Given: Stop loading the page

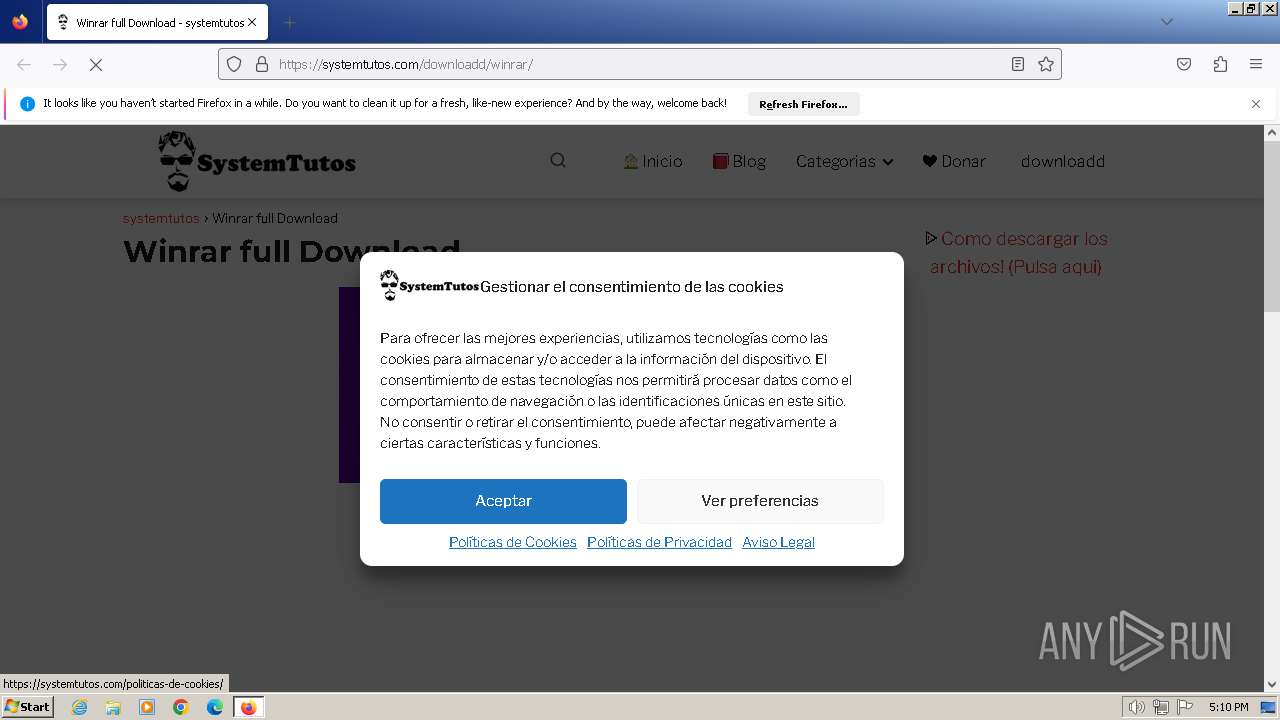Looking at the screenshot, I should click(96, 64).
